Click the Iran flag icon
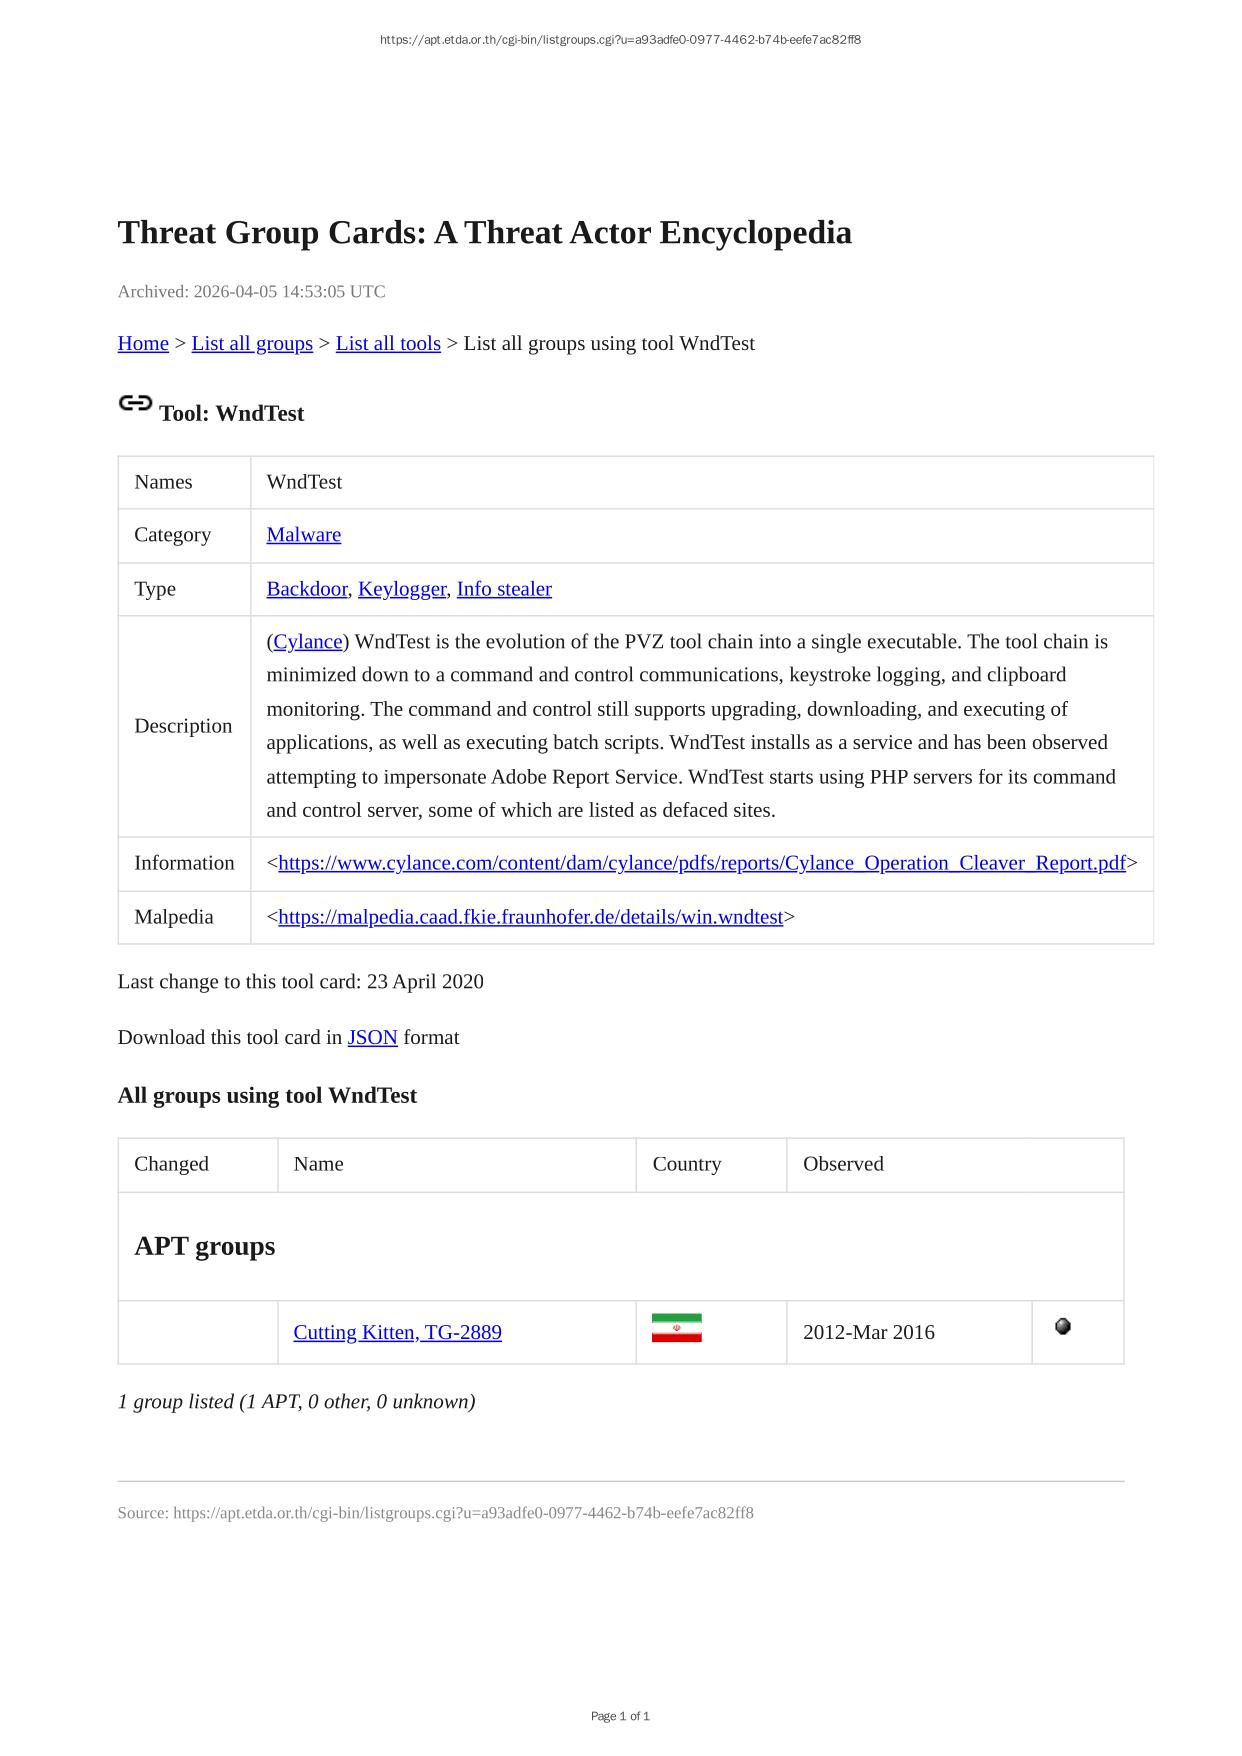The width and height of the screenshot is (1242, 1756). coord(676,1328)
